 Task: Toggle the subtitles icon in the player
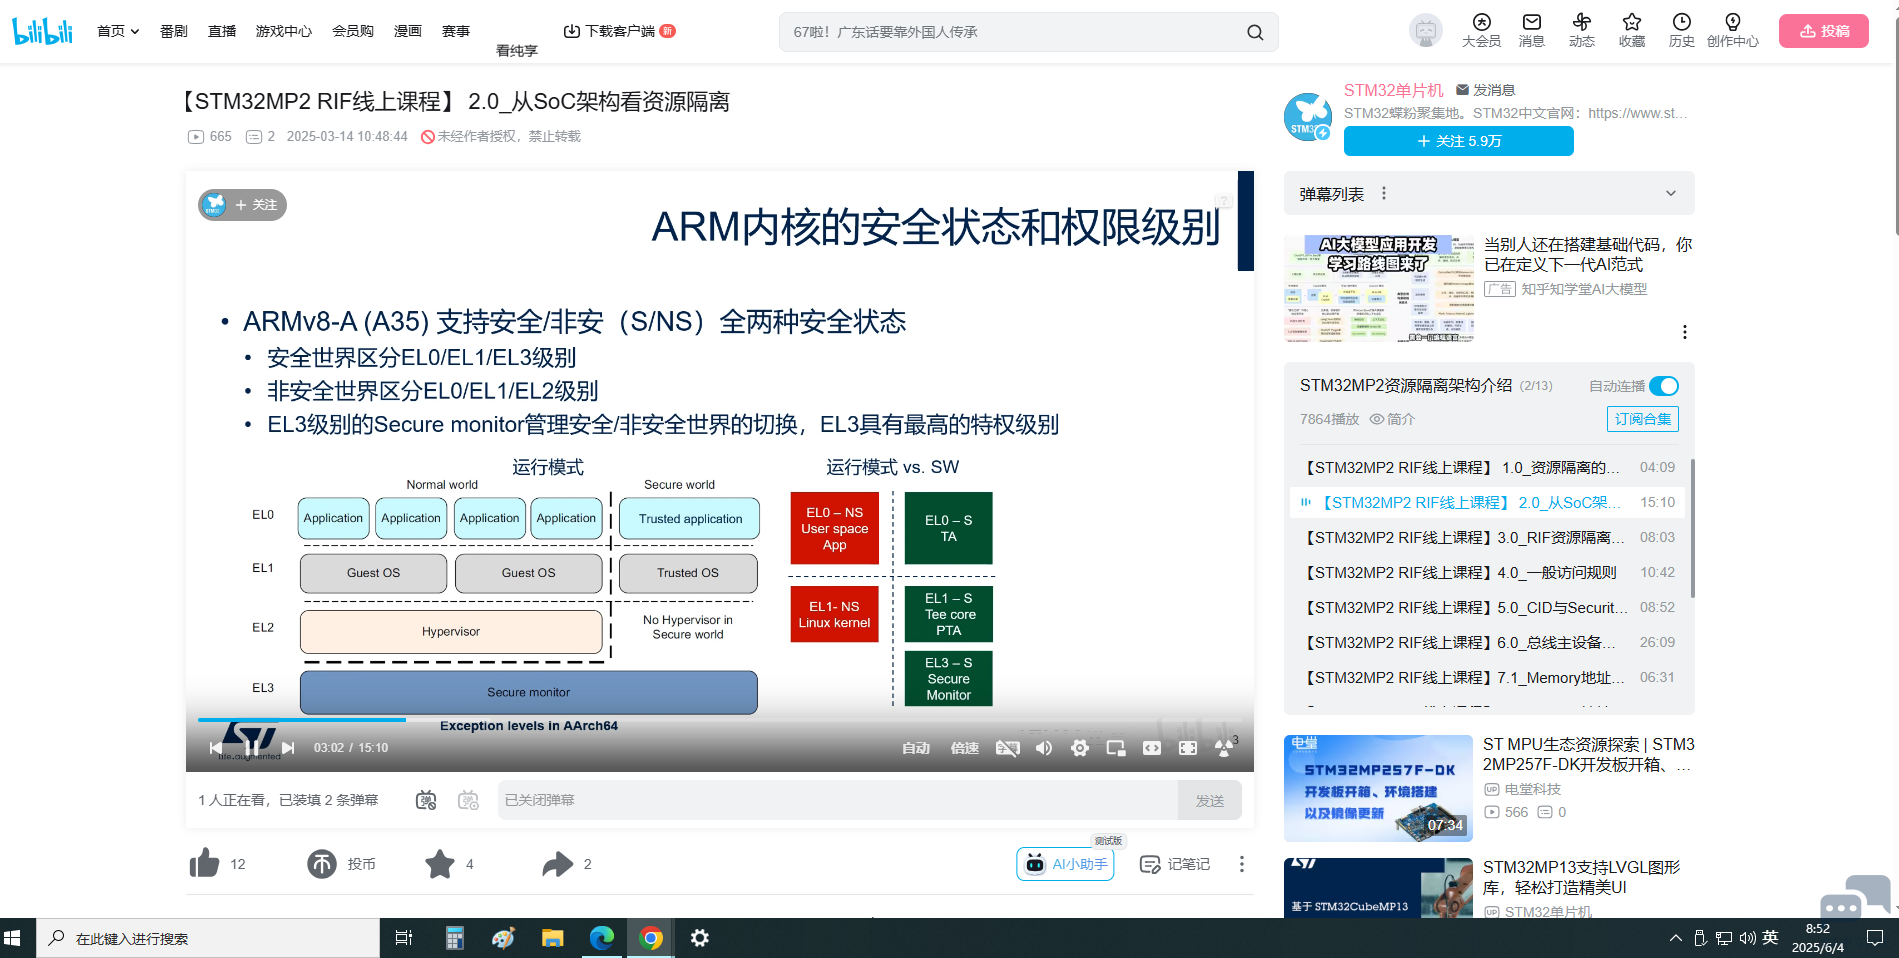tap(1008, 748)
